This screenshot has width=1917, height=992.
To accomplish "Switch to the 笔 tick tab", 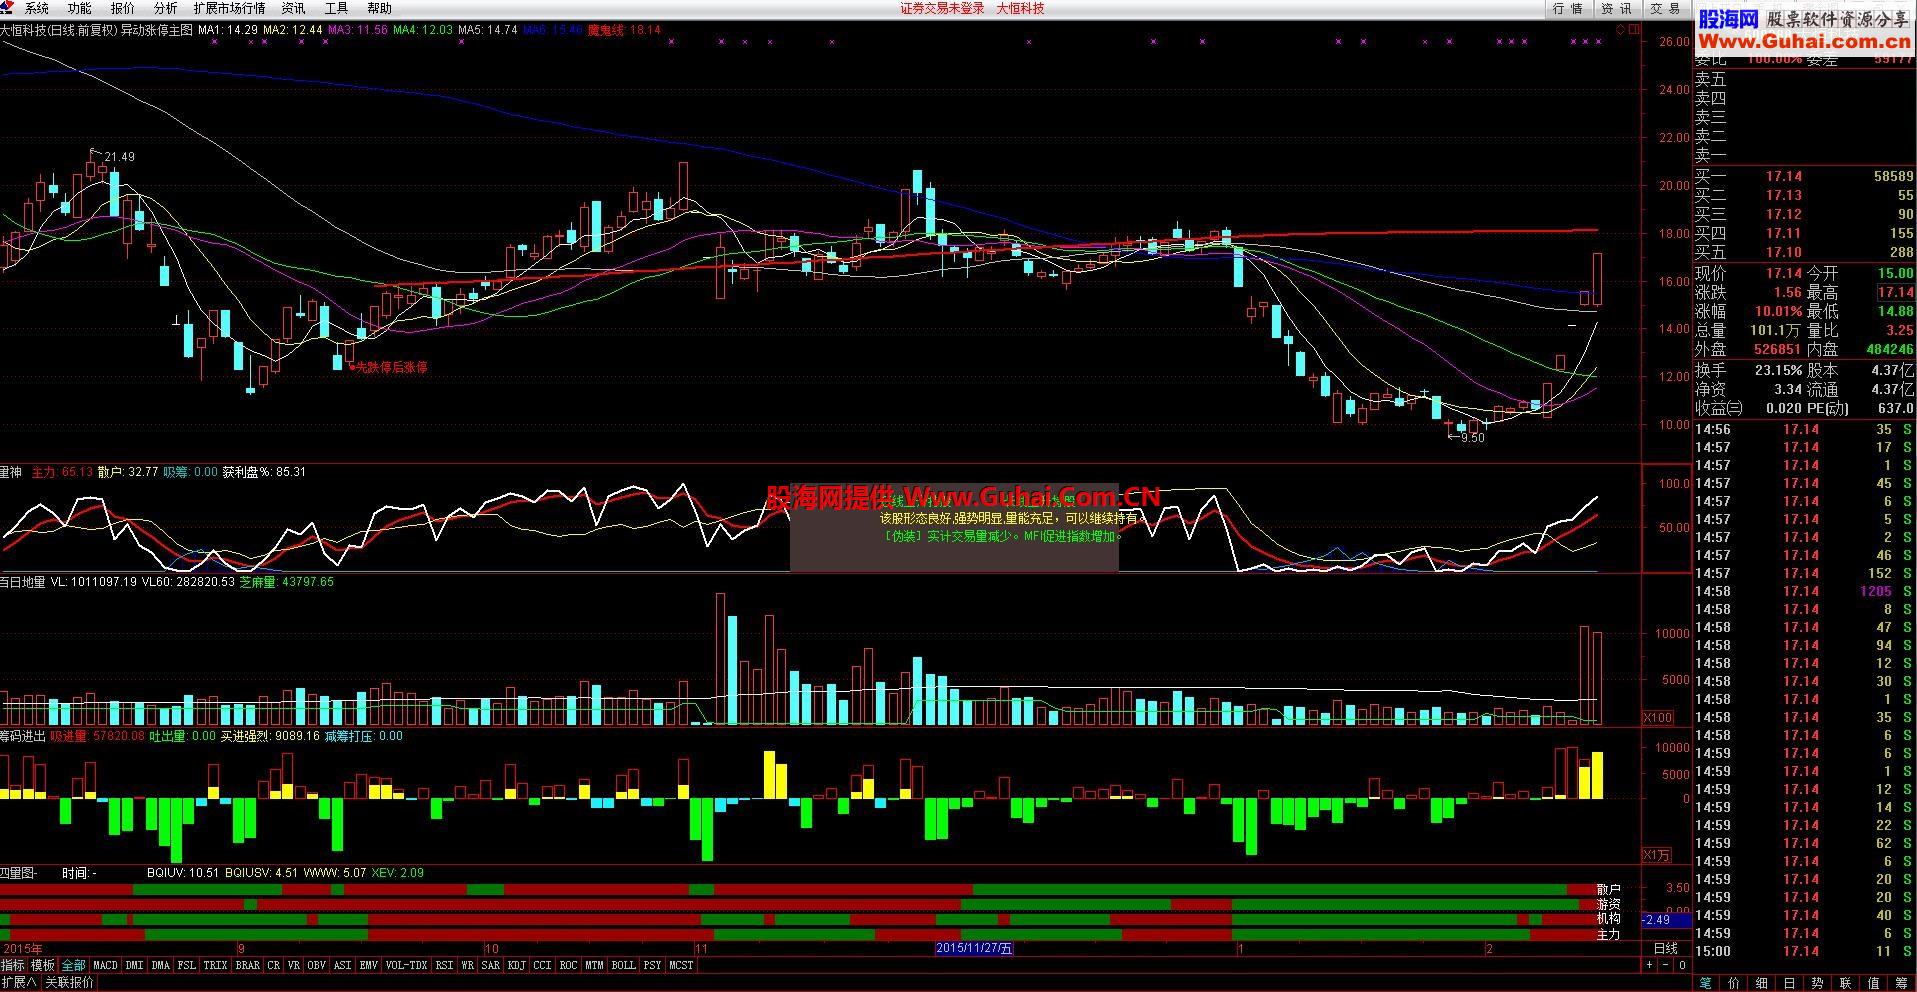I will [x=1706, y=983].
